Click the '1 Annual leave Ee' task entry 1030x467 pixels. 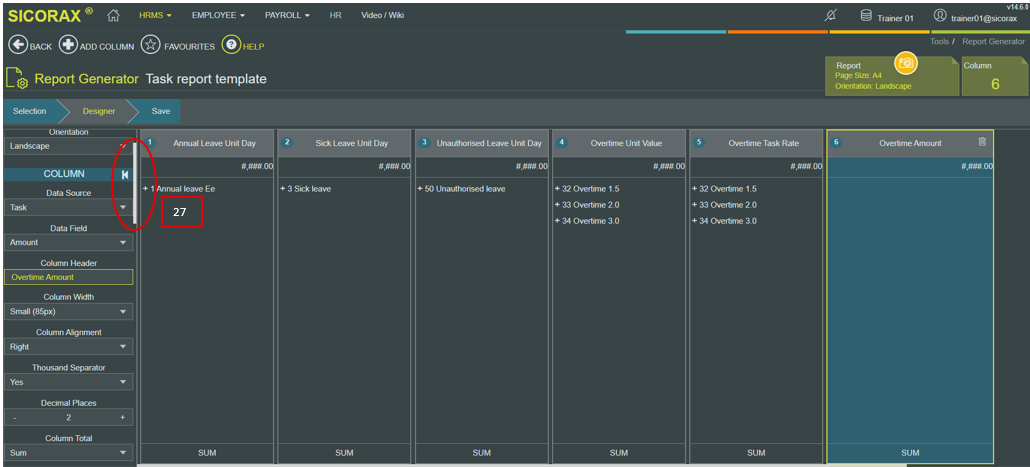click(179, 189)
